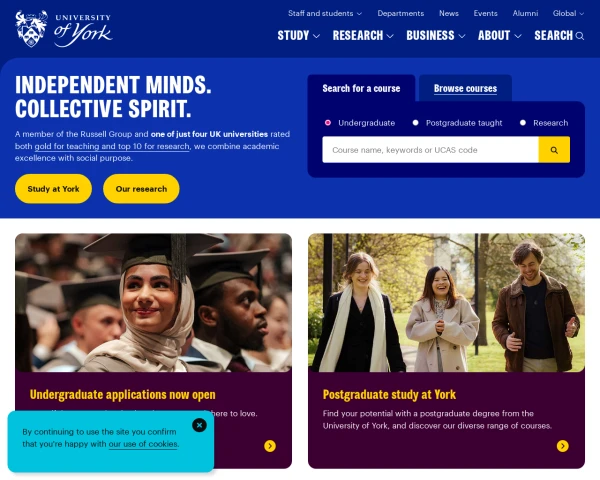600x480 pixels.
Task: Click the Our research button
Action: click(141, 189)
